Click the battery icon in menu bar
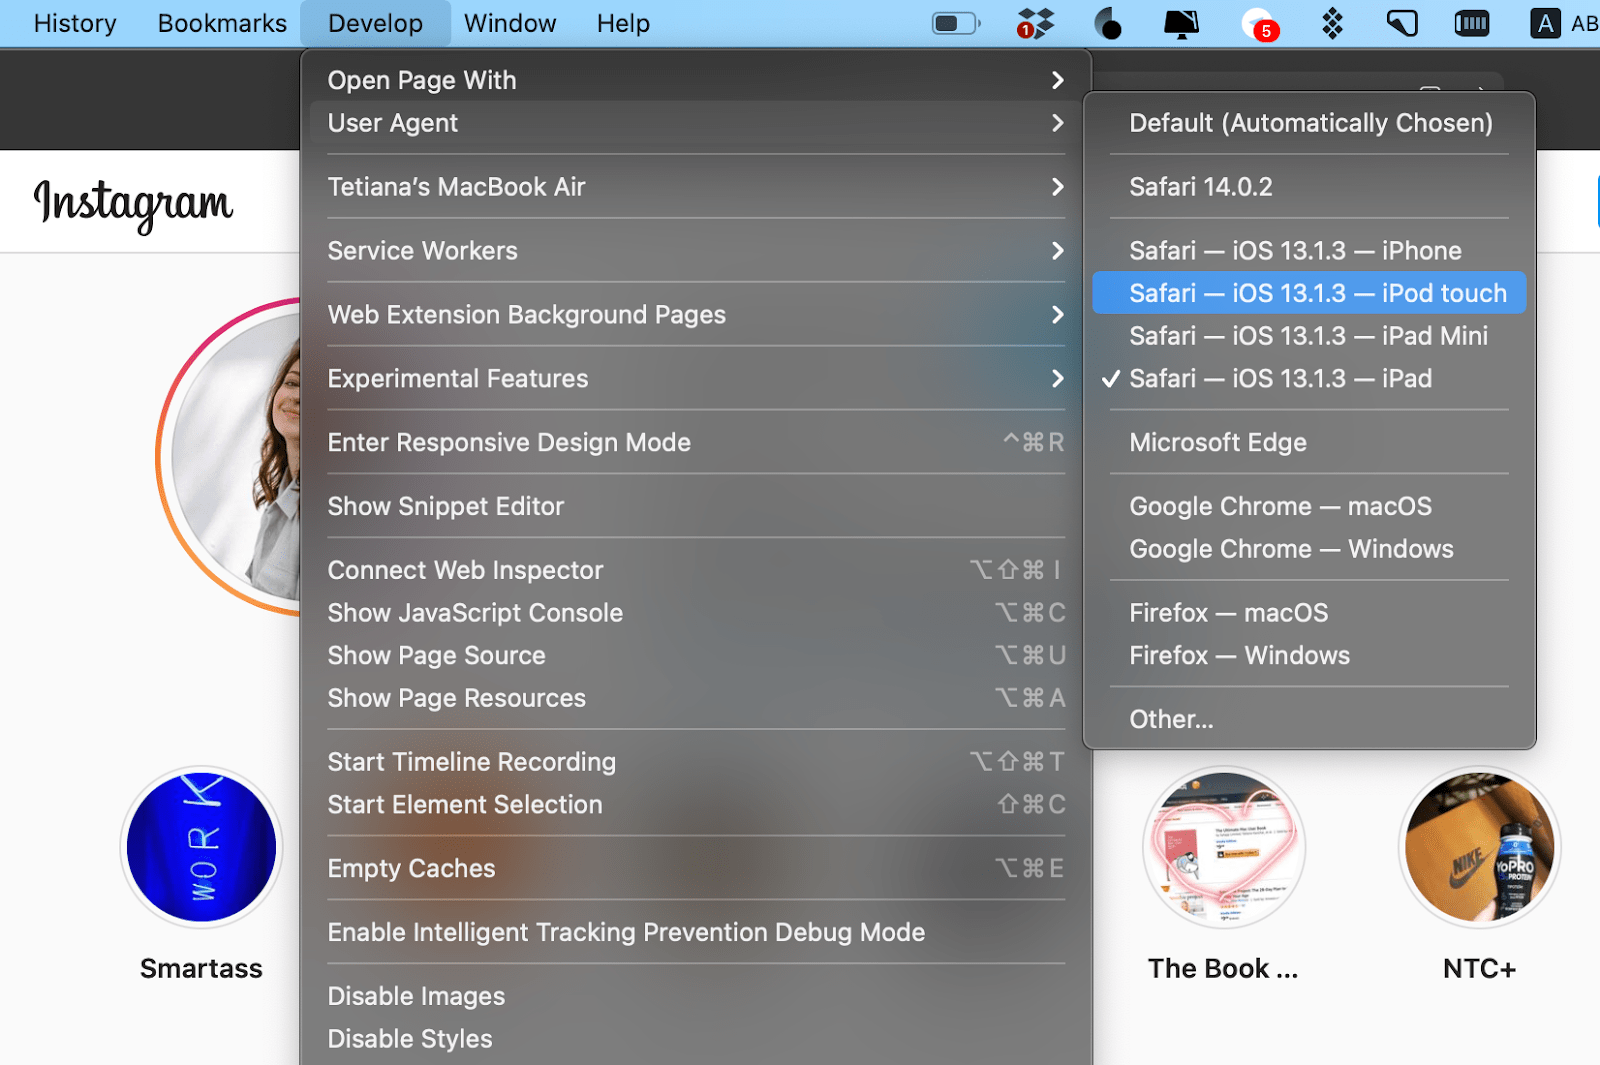 [x=956, y=23]
